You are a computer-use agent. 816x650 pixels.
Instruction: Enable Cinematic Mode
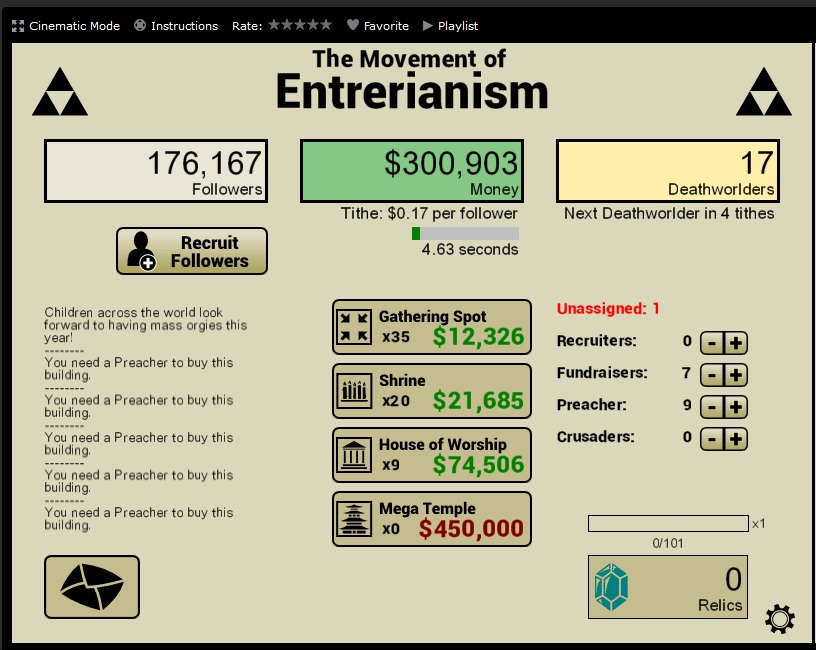click(x=66, y=26)
